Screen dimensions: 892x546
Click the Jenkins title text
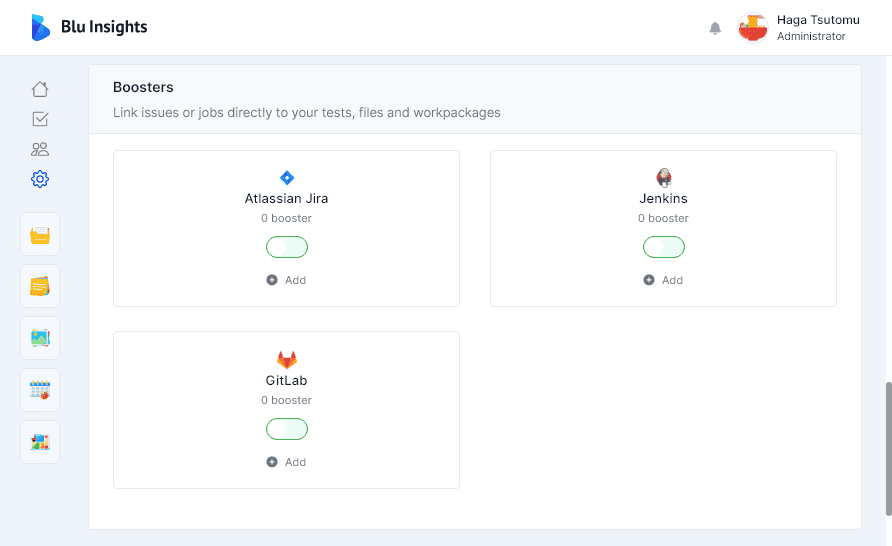(663, 198)
